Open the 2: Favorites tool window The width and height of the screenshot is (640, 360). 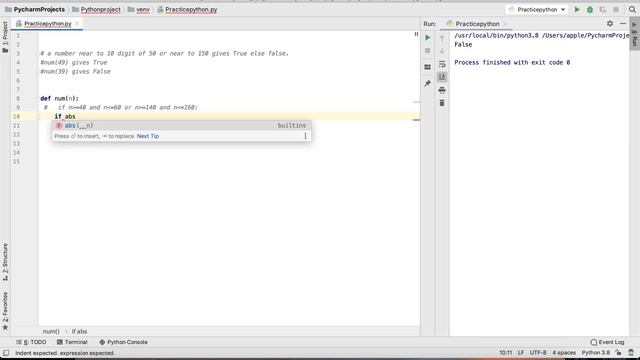tap(5, 311)
